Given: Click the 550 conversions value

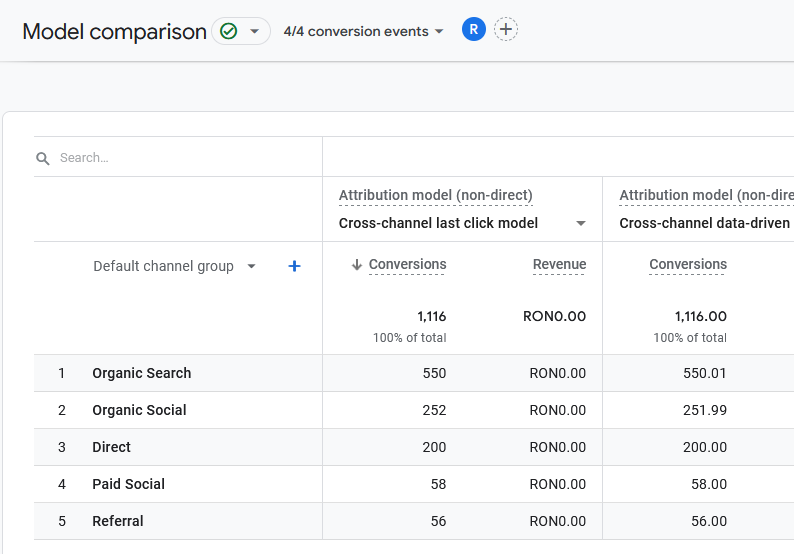Looking at the screenshot, I should (434, 373).
